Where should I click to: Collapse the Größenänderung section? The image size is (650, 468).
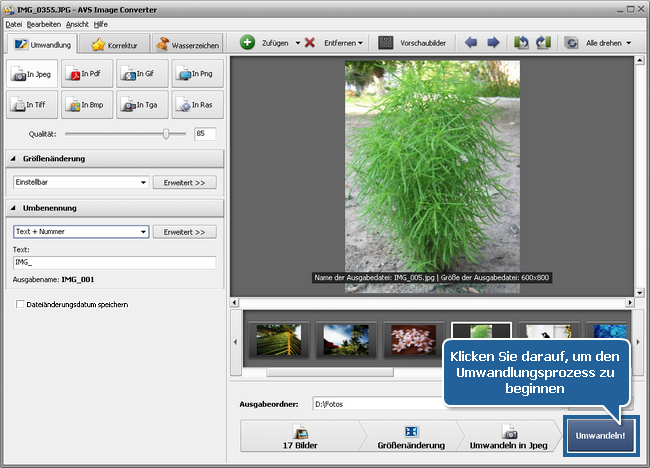(x=13, y=158)
